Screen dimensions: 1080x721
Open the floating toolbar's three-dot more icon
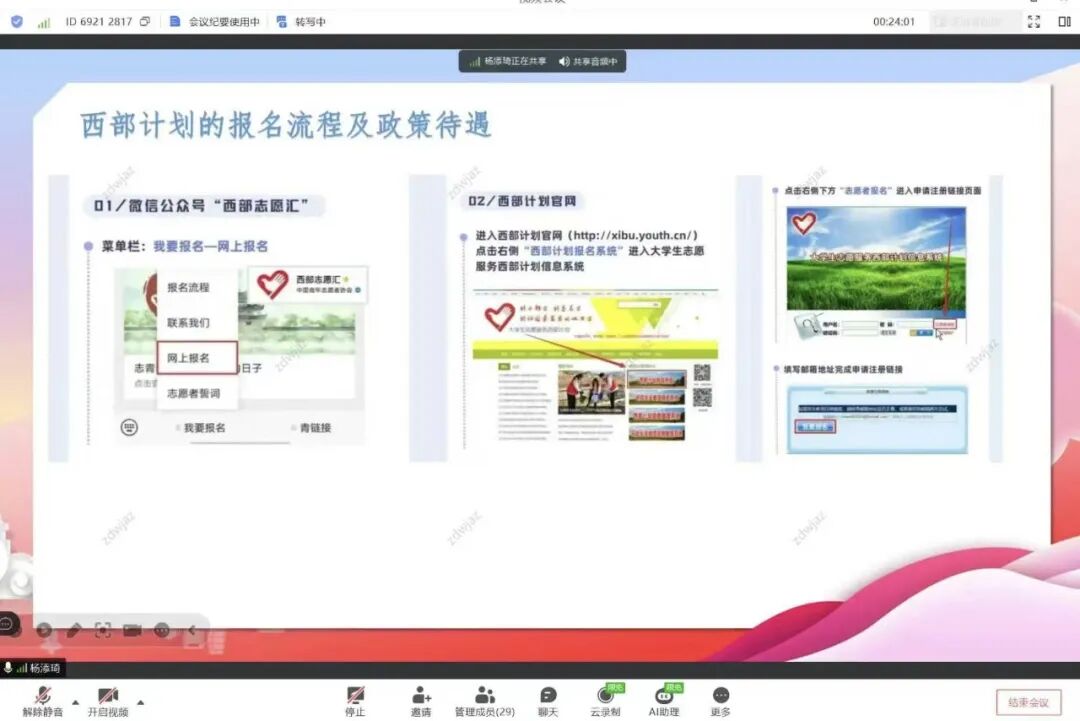click(162, 629)
